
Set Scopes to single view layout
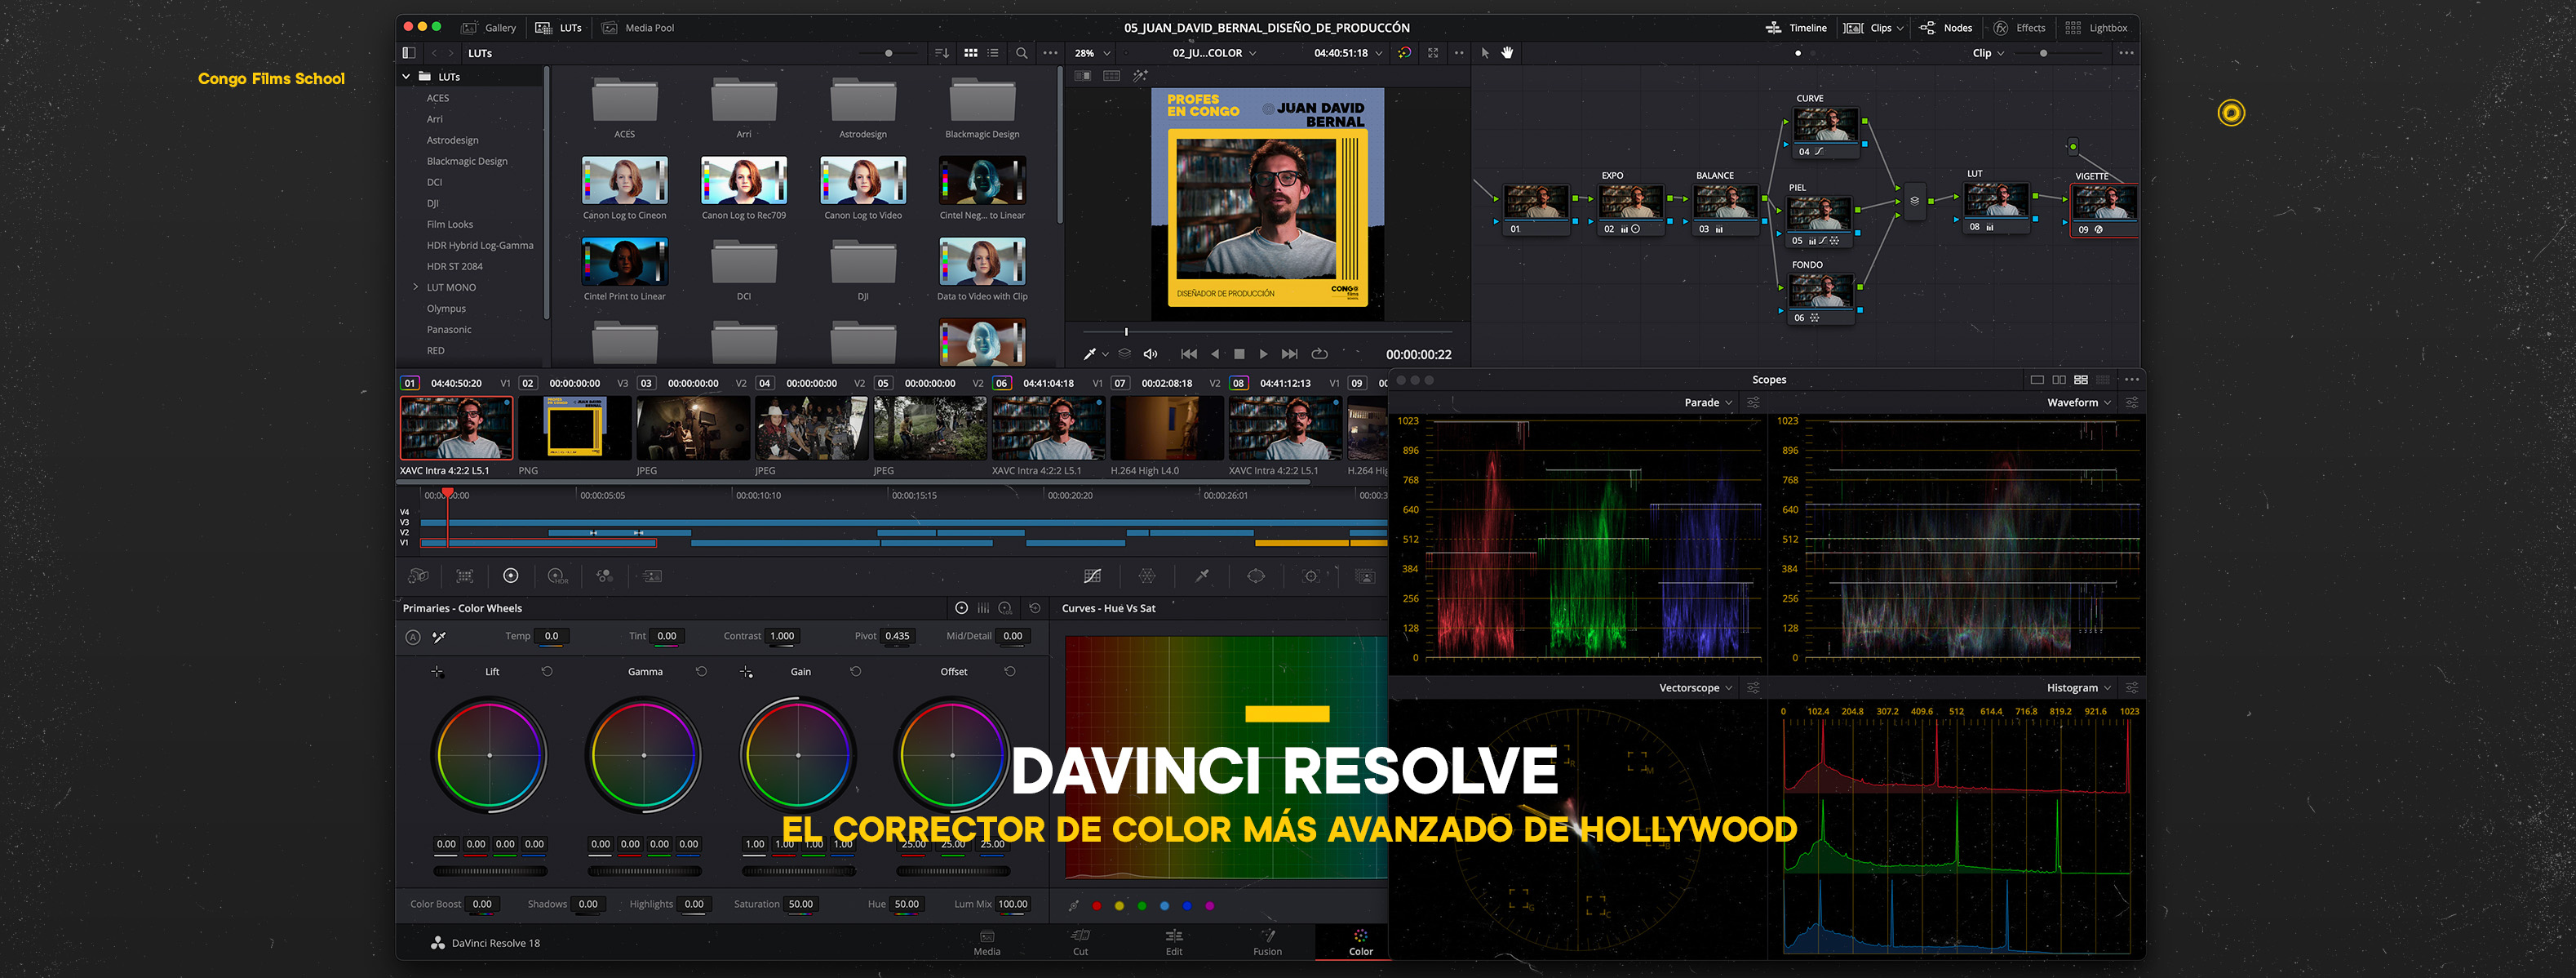click(2037, 380)
